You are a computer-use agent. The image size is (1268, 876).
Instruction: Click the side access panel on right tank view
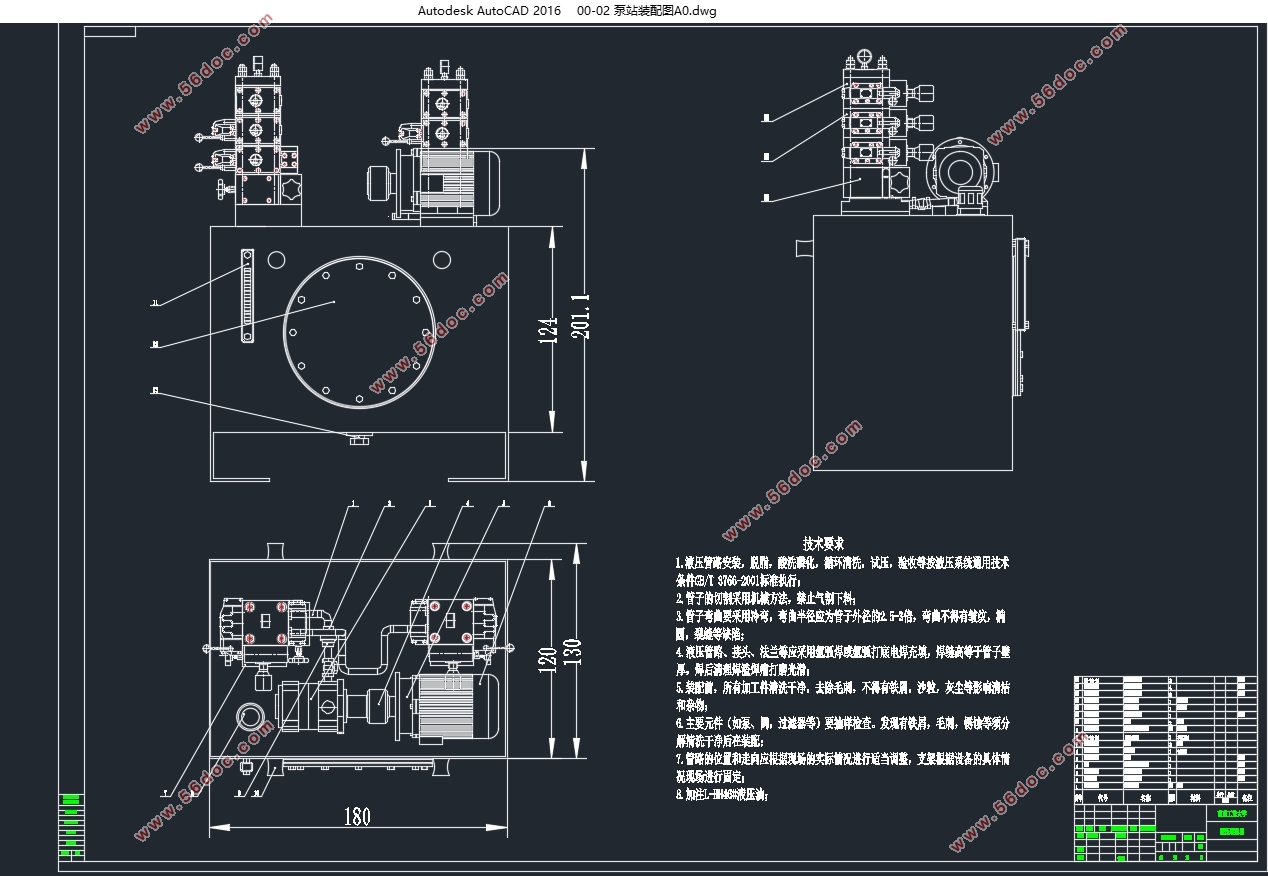(1020, 316)
